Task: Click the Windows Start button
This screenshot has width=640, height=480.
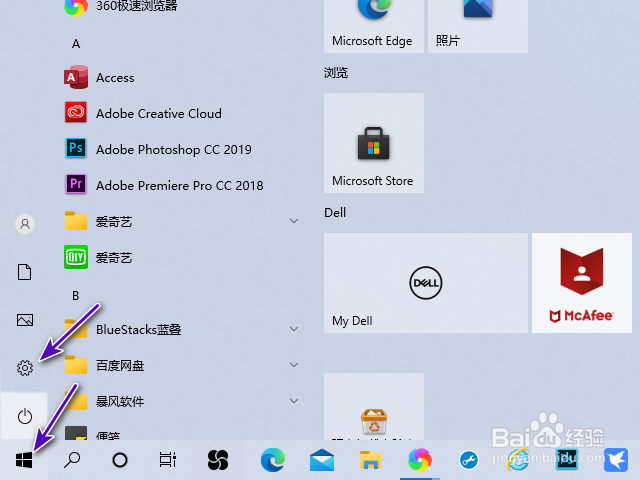Action: [24, 460]
